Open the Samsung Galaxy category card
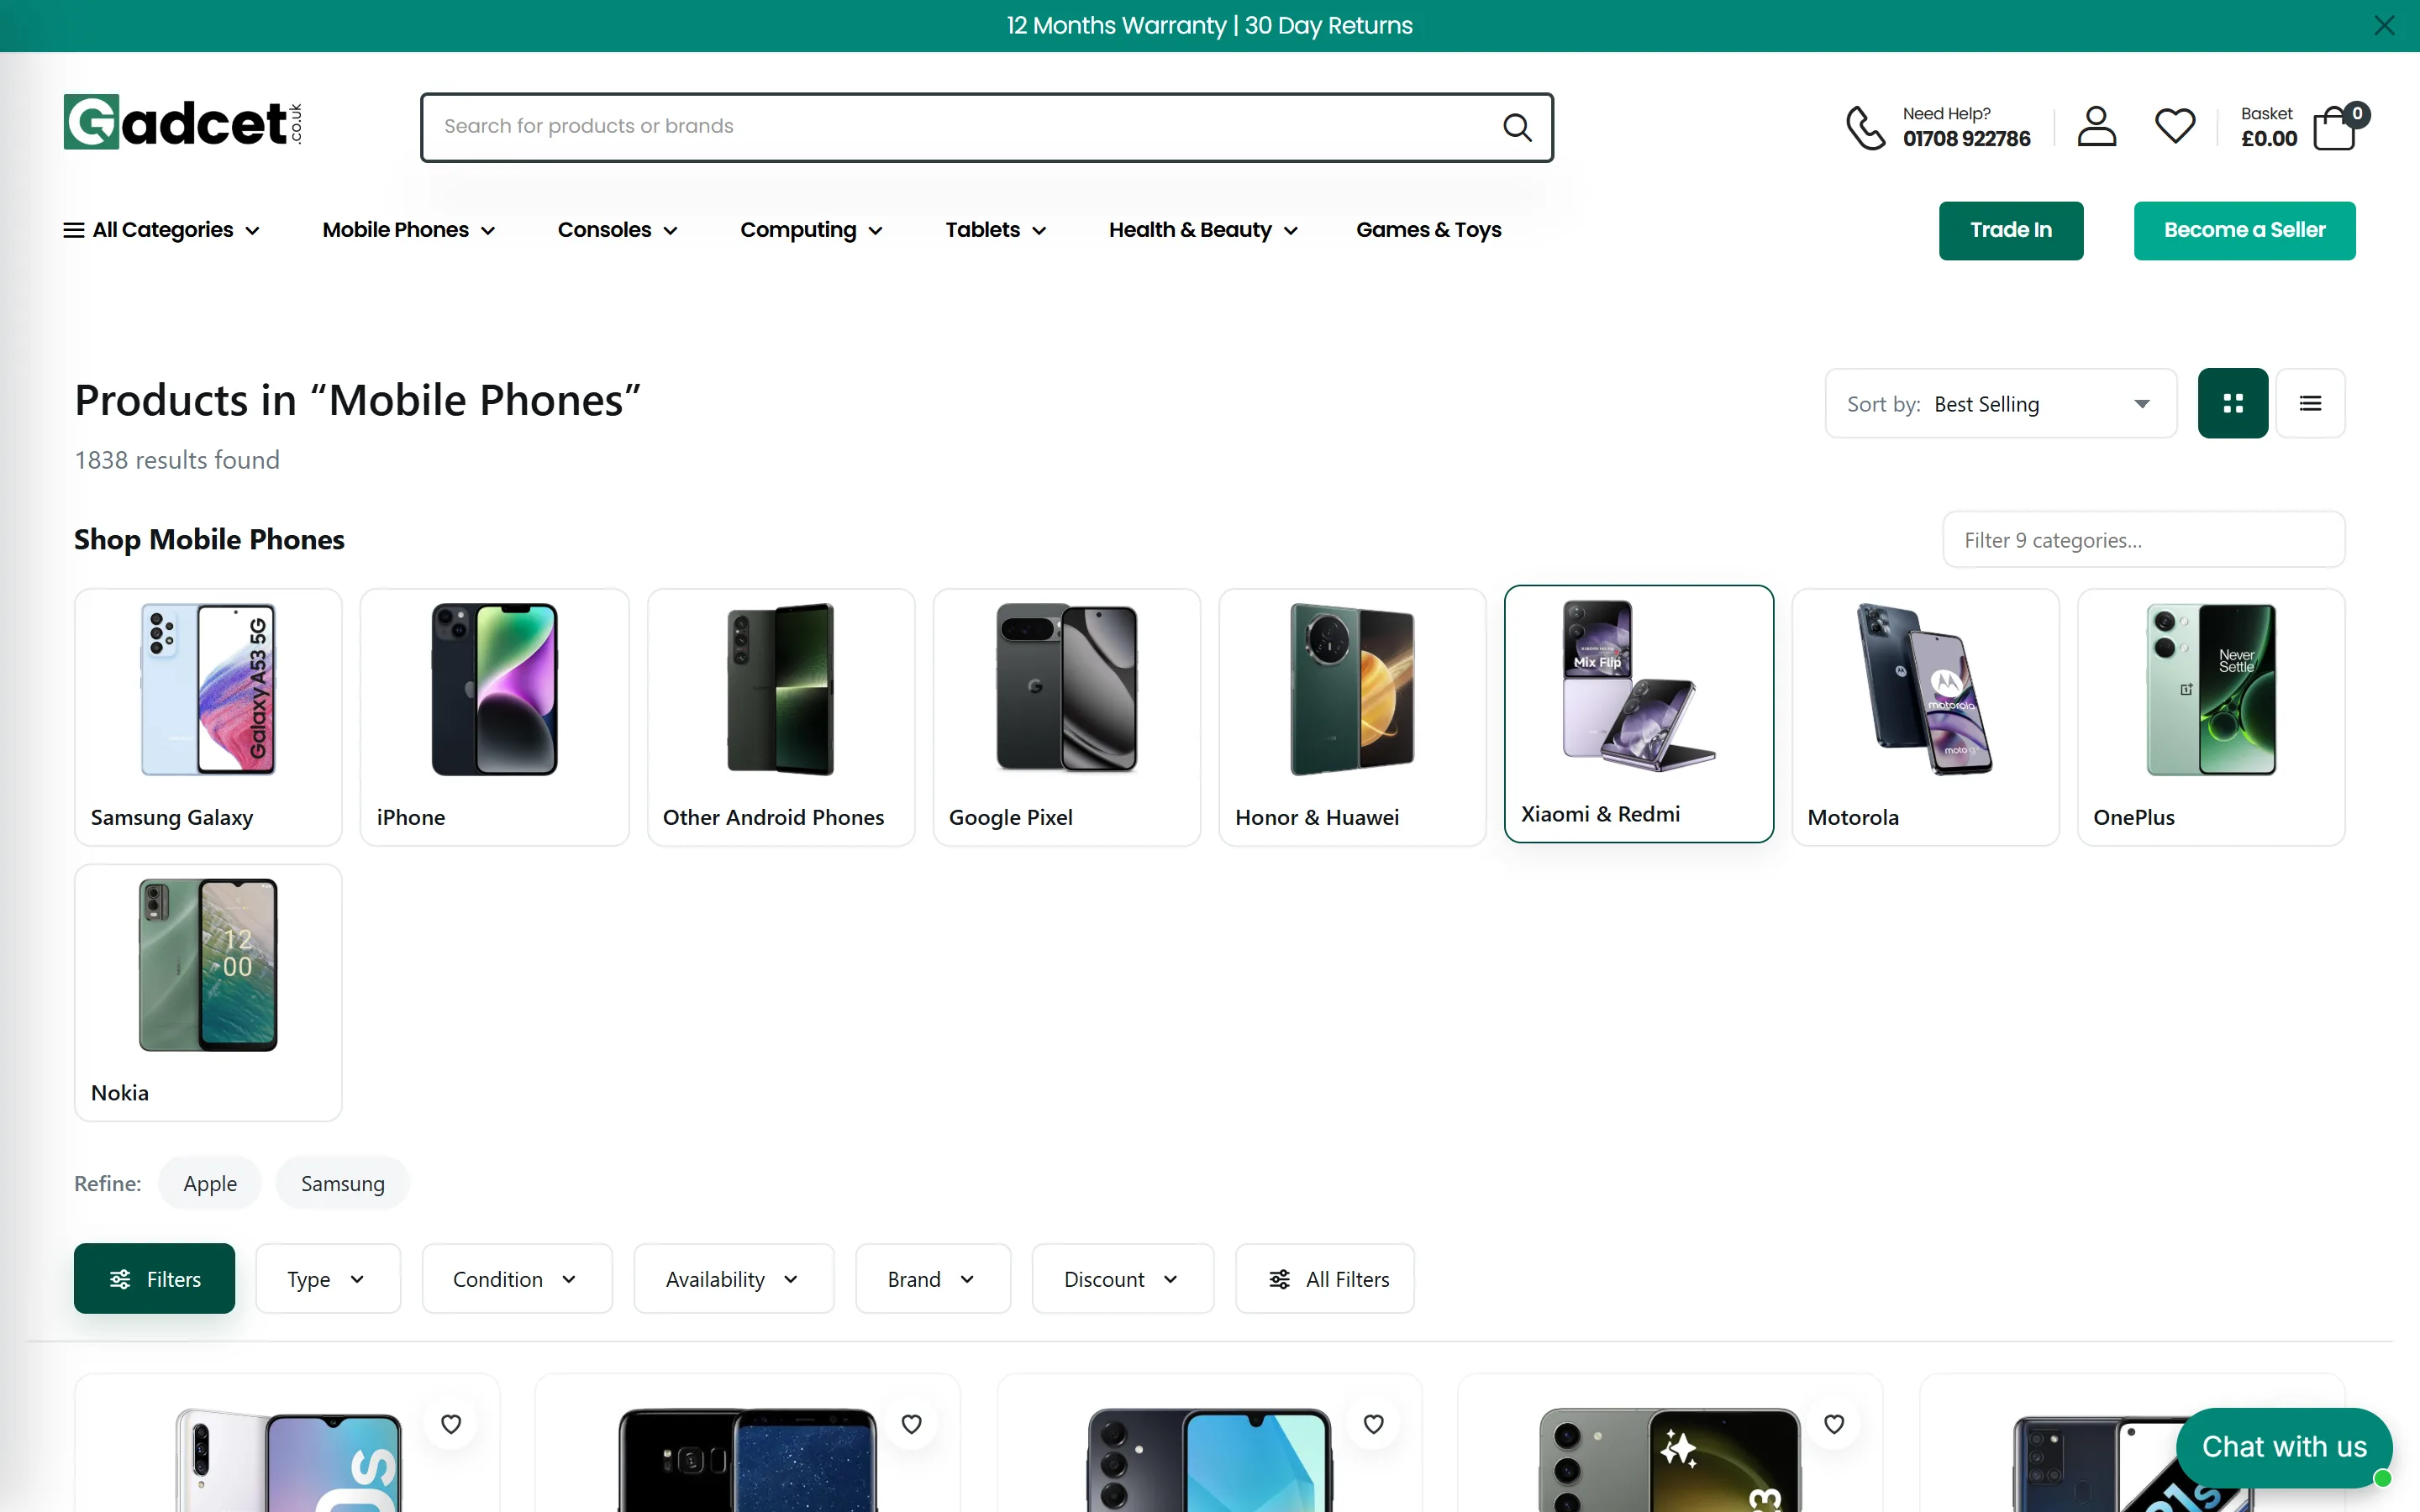The height and width of the screenshot is (1512, 2420). coord(208,717)
